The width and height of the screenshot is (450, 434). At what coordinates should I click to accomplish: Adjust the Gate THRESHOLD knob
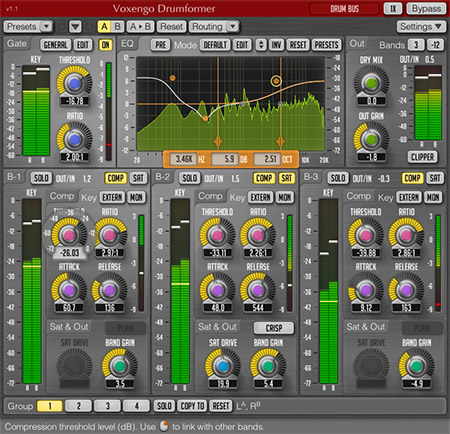[74, 83]
